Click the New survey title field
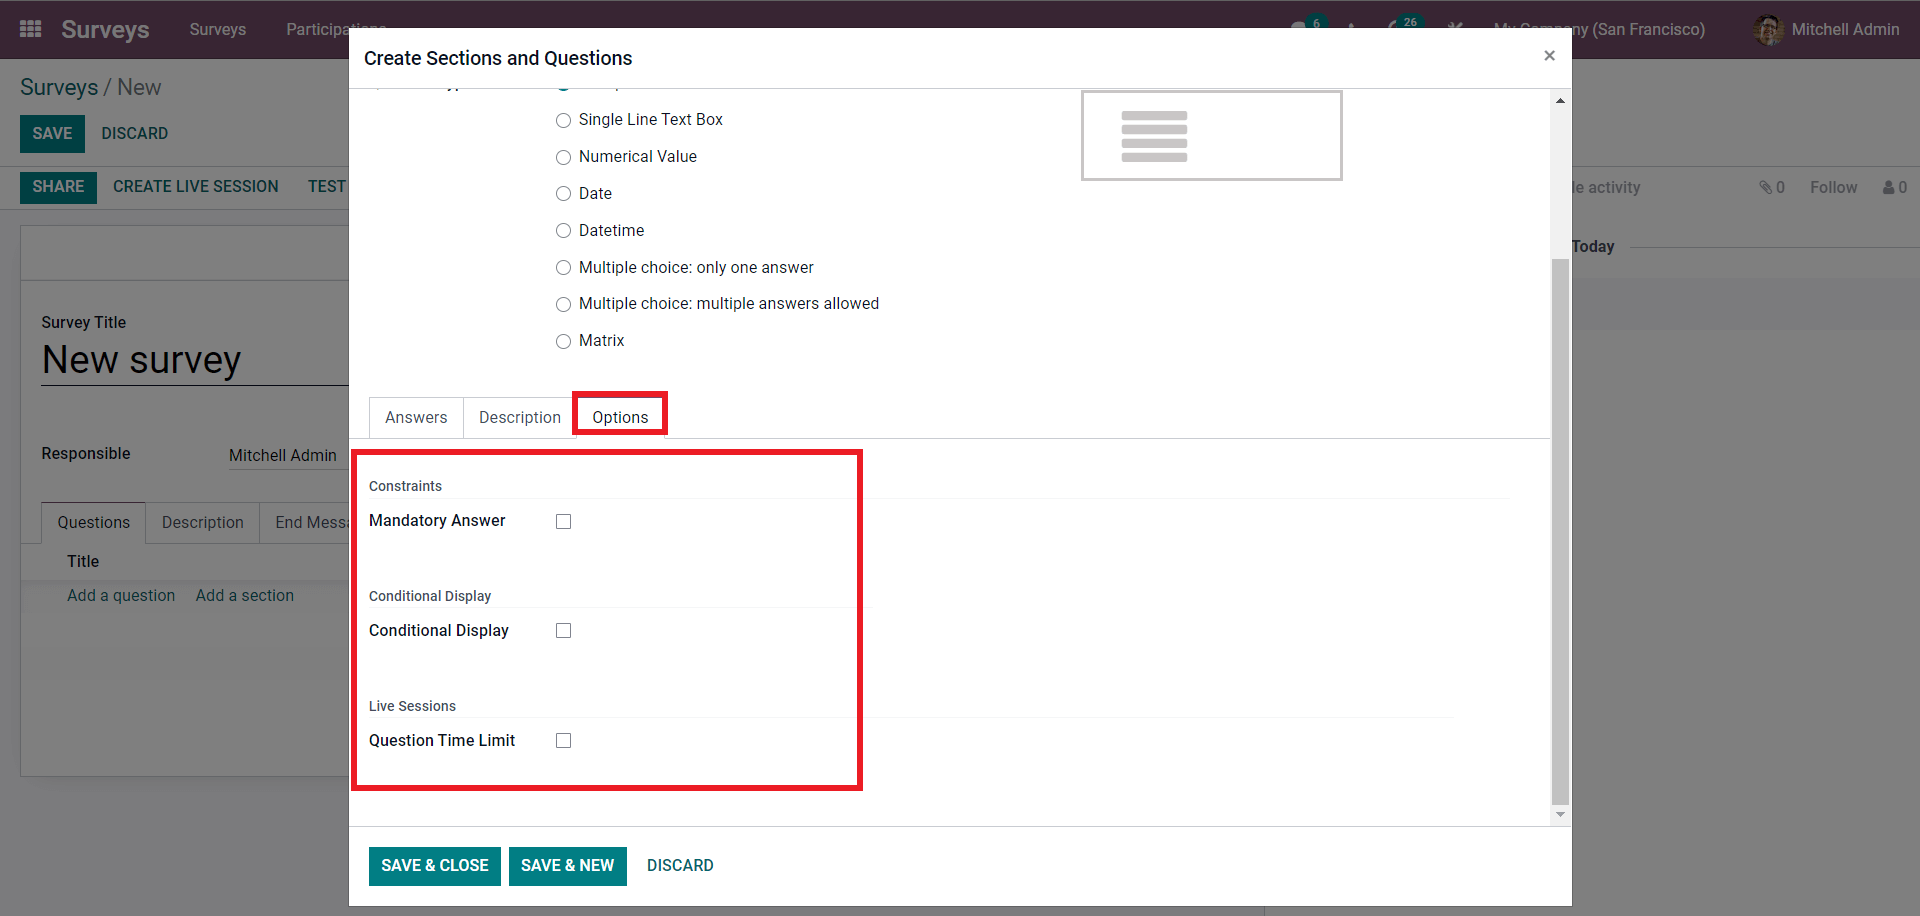Viewport: 1920px width, 916px height. (x=195, y=360)
